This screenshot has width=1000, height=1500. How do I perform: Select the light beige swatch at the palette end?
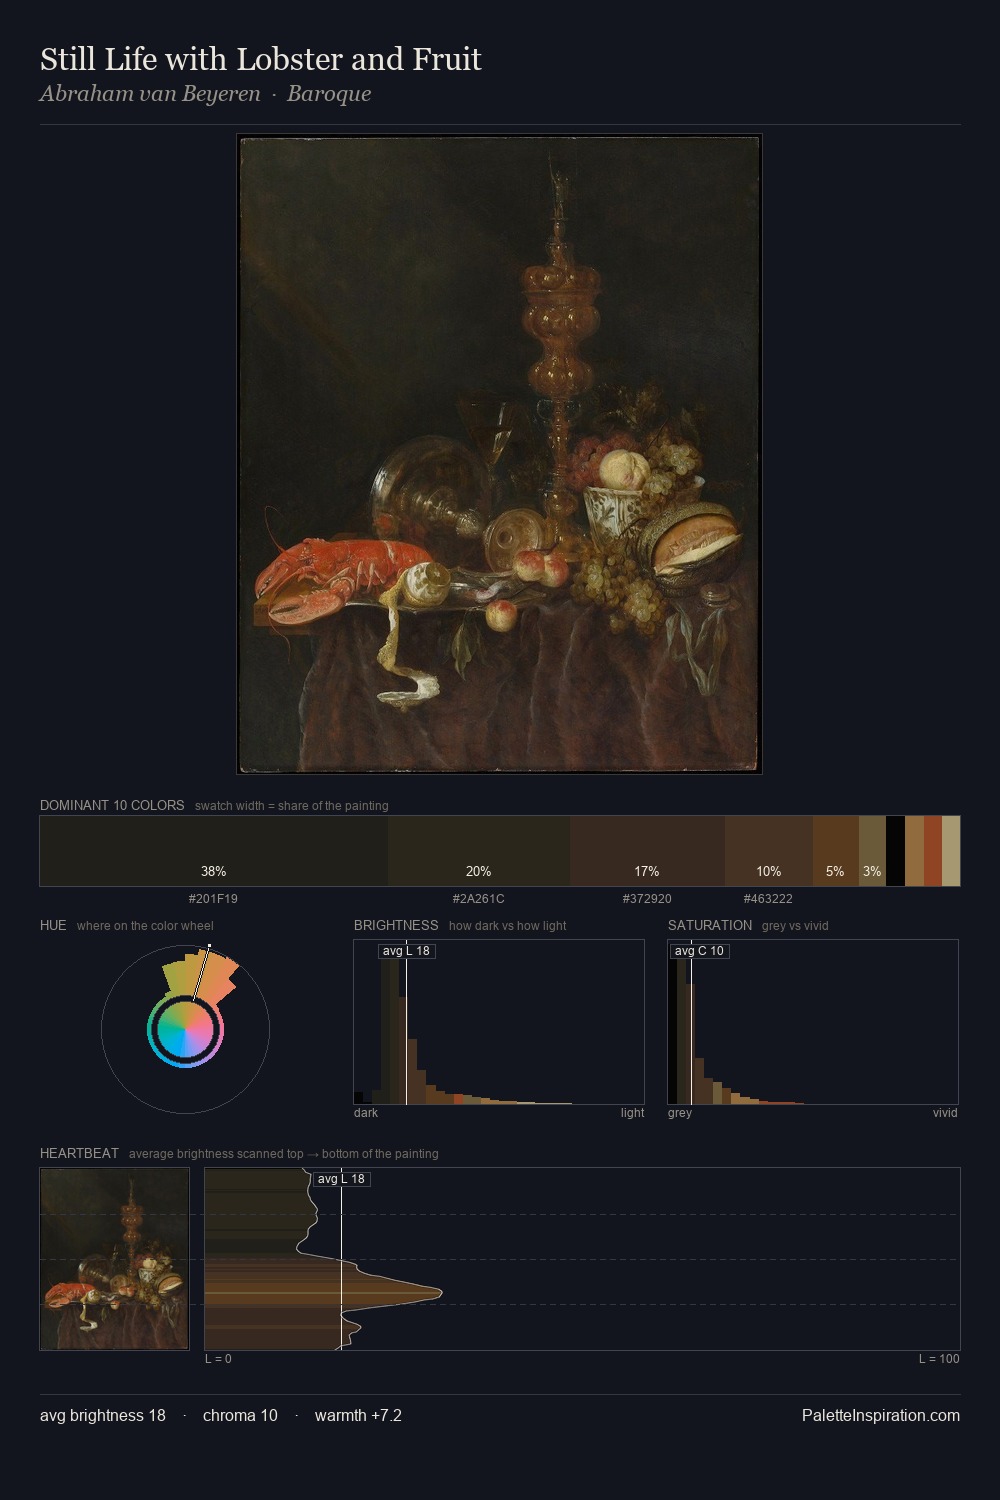(x=951, y=851)
